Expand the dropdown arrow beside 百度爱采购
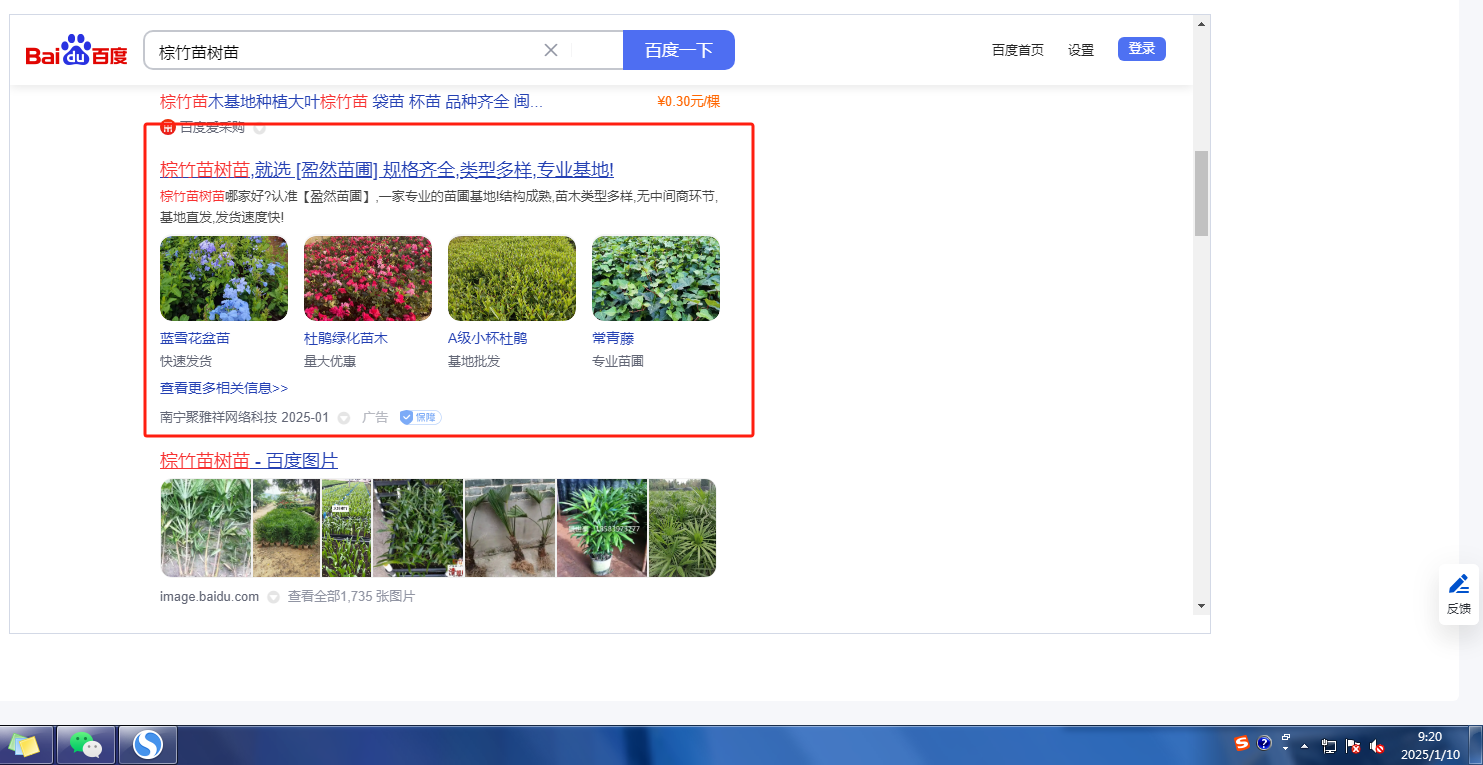Viewport: 1483px width, 765px height. [259, 128]
